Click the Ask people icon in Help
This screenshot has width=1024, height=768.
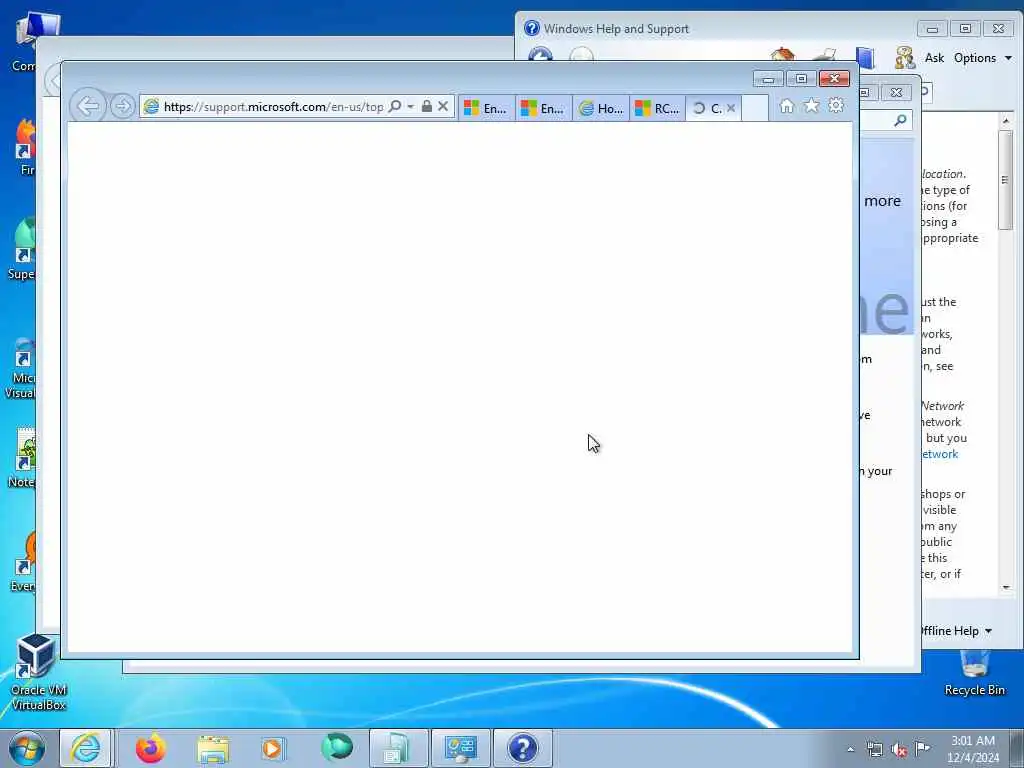click(x=905, y=57)
